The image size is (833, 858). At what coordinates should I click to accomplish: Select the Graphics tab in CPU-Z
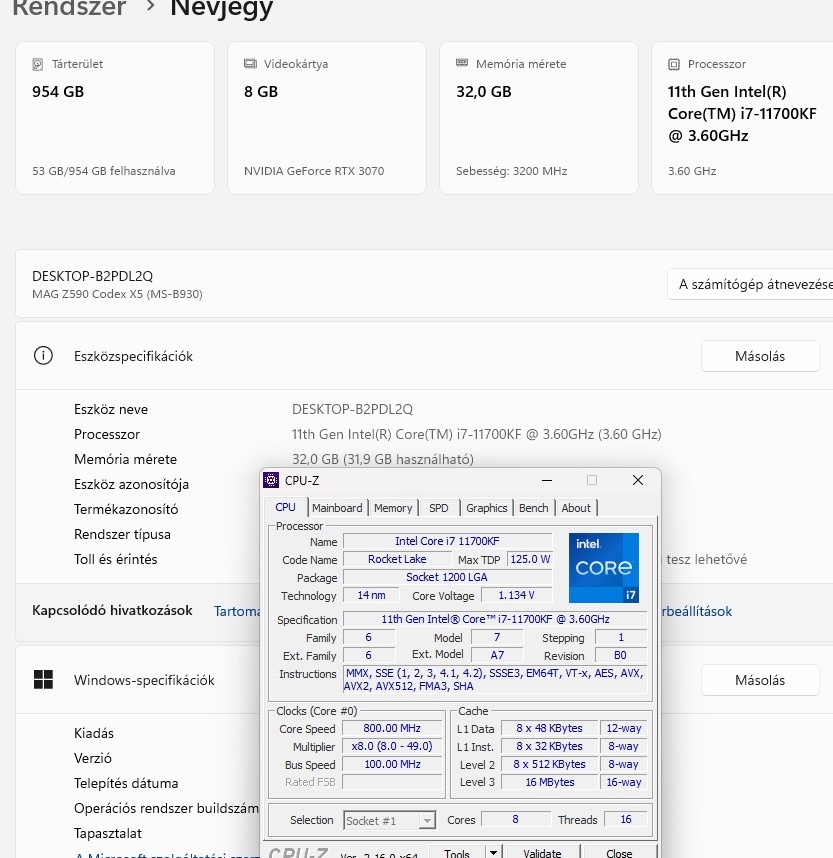click(487, 508)
